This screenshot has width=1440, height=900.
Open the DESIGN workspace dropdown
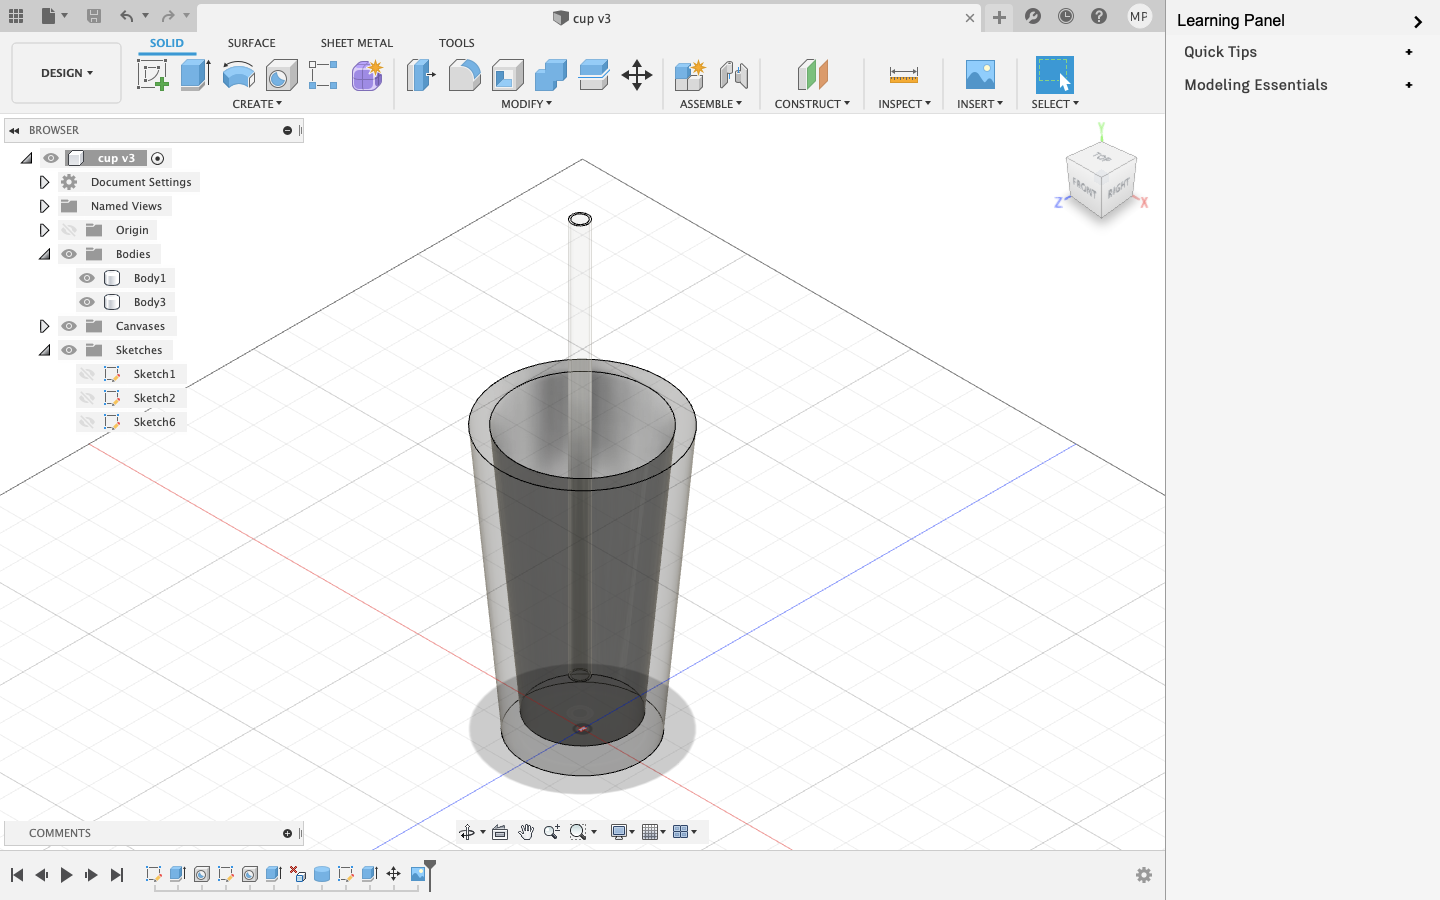[x=66, y=73]
